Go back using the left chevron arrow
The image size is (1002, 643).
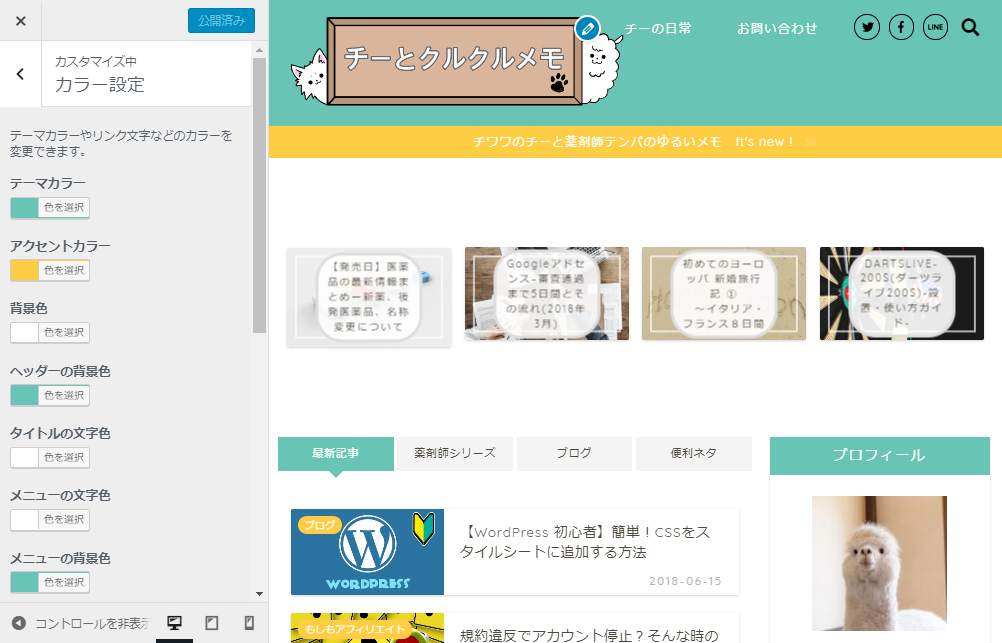pyautogui.click(x=20, y=74)
